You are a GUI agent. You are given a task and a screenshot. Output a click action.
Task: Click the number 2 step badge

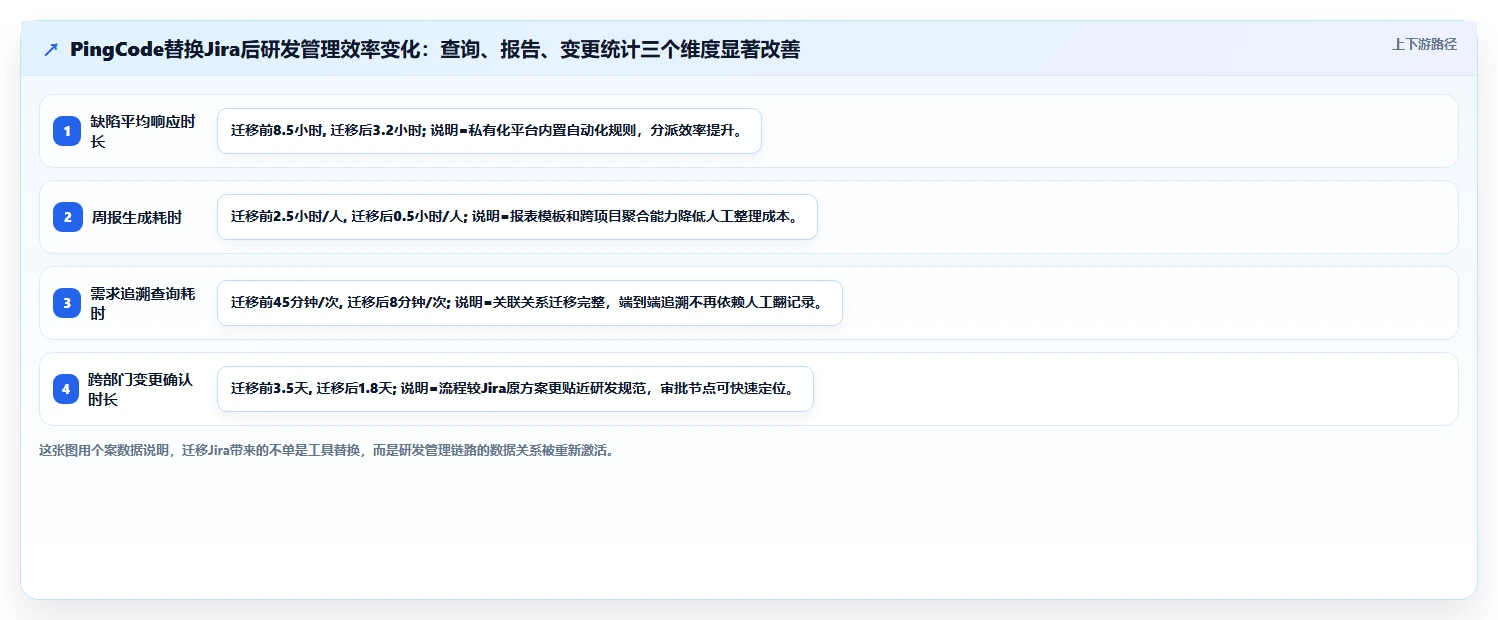tap(67, 217)
